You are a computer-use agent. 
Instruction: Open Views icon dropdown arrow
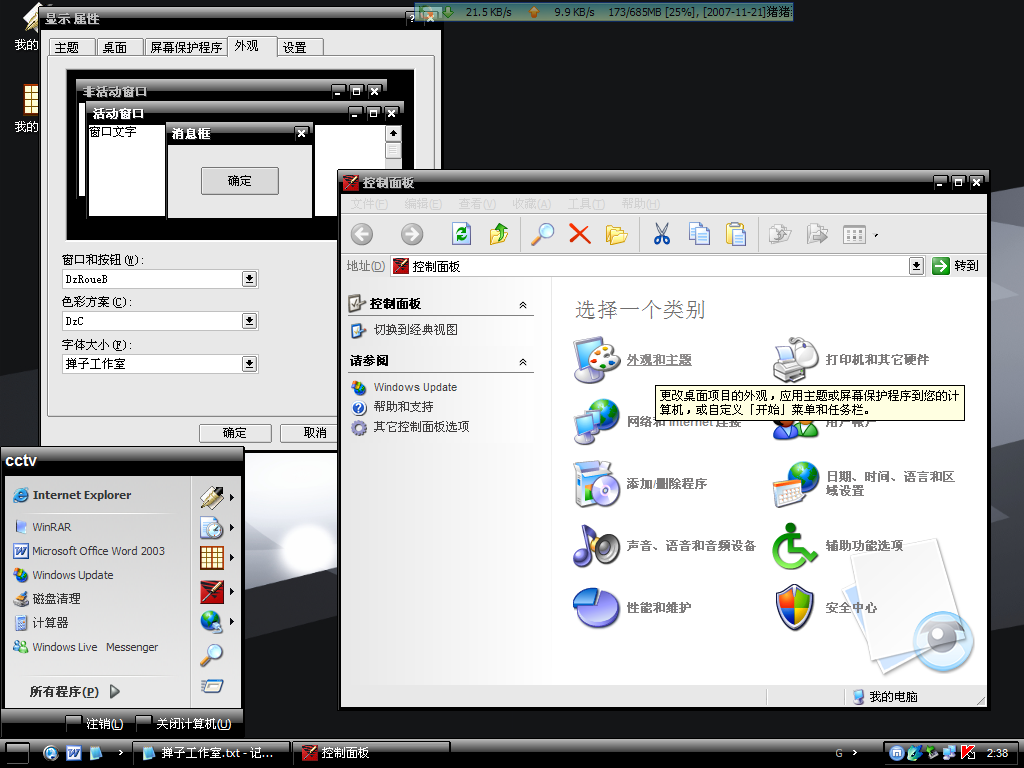(x=876, y=235)
